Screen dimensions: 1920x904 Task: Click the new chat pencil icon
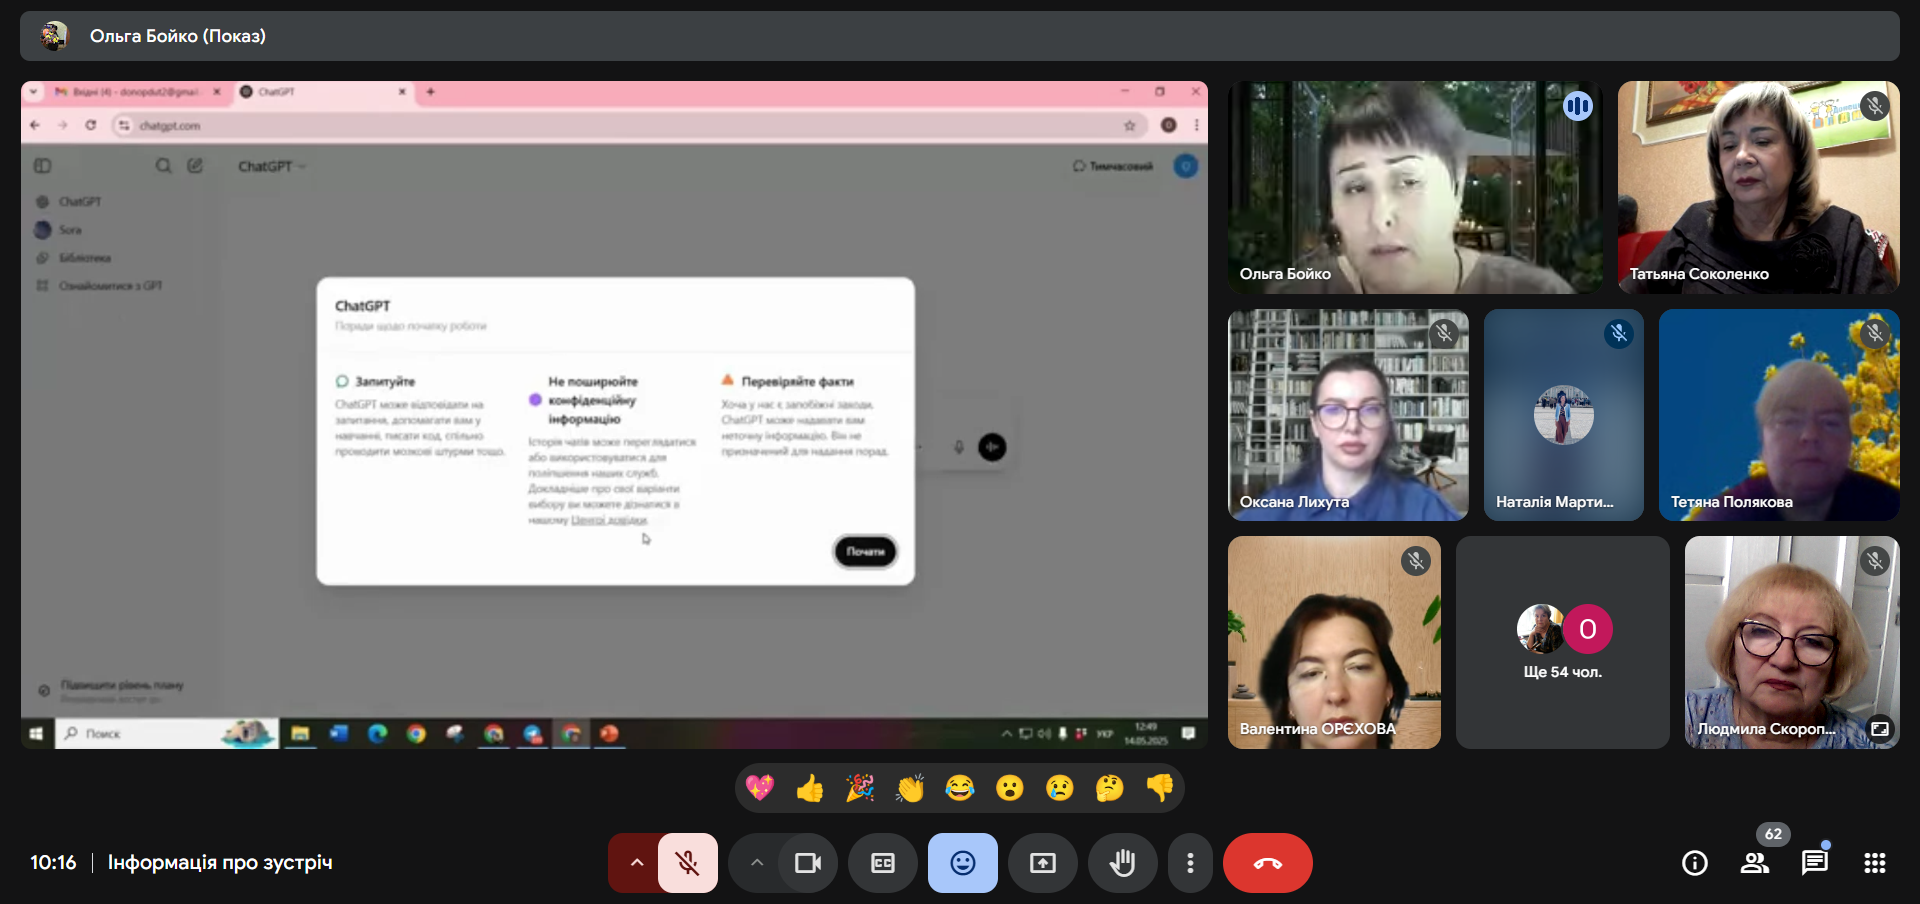(x=195, y=166)
